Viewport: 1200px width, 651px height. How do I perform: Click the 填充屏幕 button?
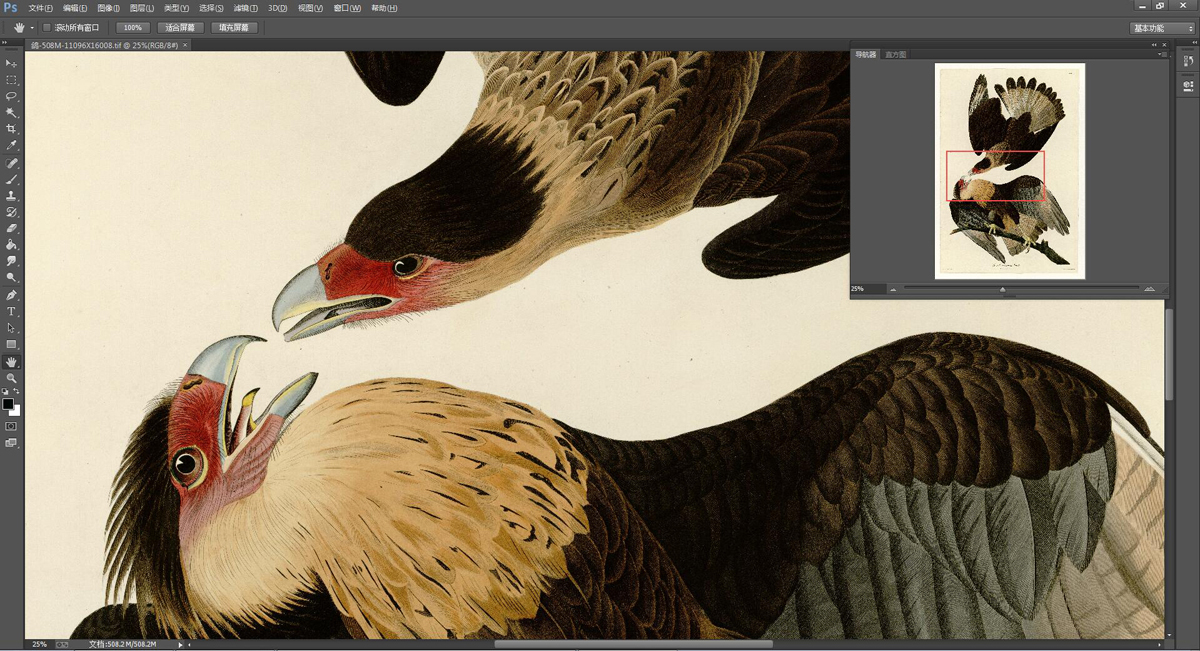coord(235,28)
